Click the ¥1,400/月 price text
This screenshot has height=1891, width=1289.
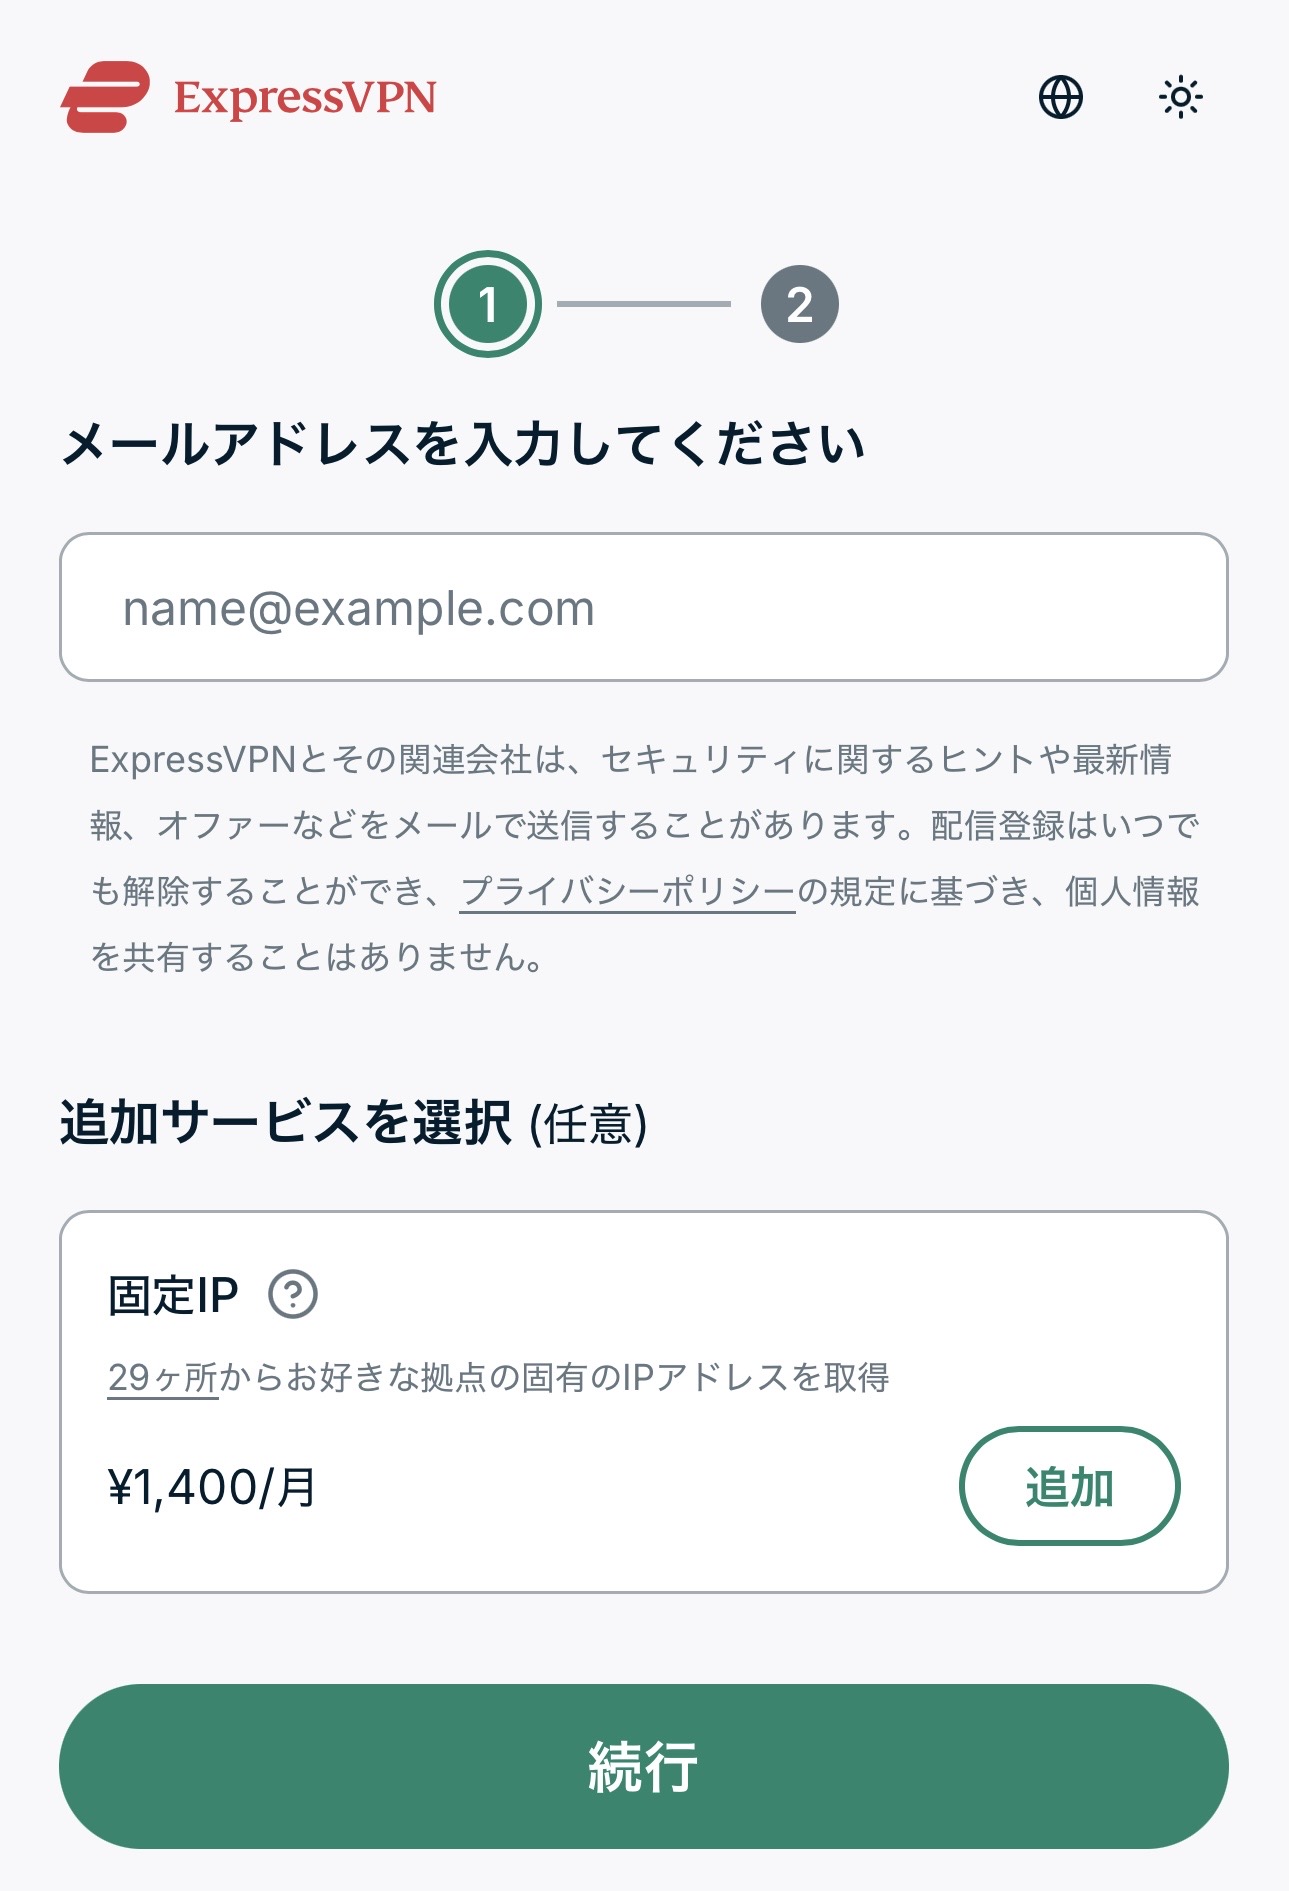click(x=212, y=1487)
